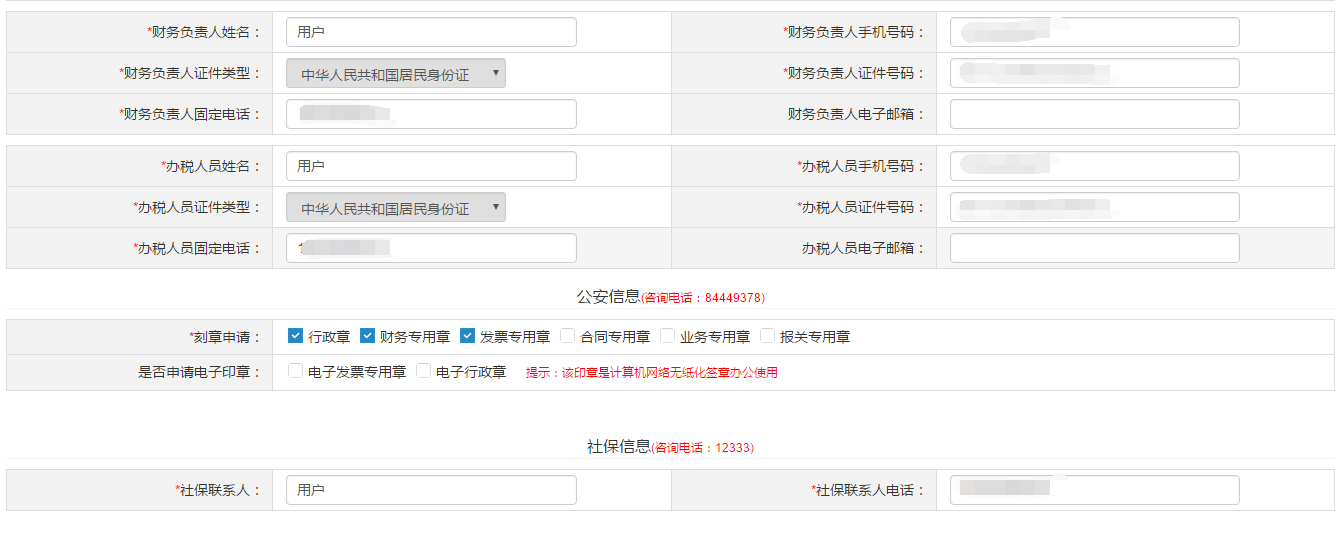Uncheck the 发票专用章 checkbox
This screenshot has width=1343, height=548.
(467, 336)
